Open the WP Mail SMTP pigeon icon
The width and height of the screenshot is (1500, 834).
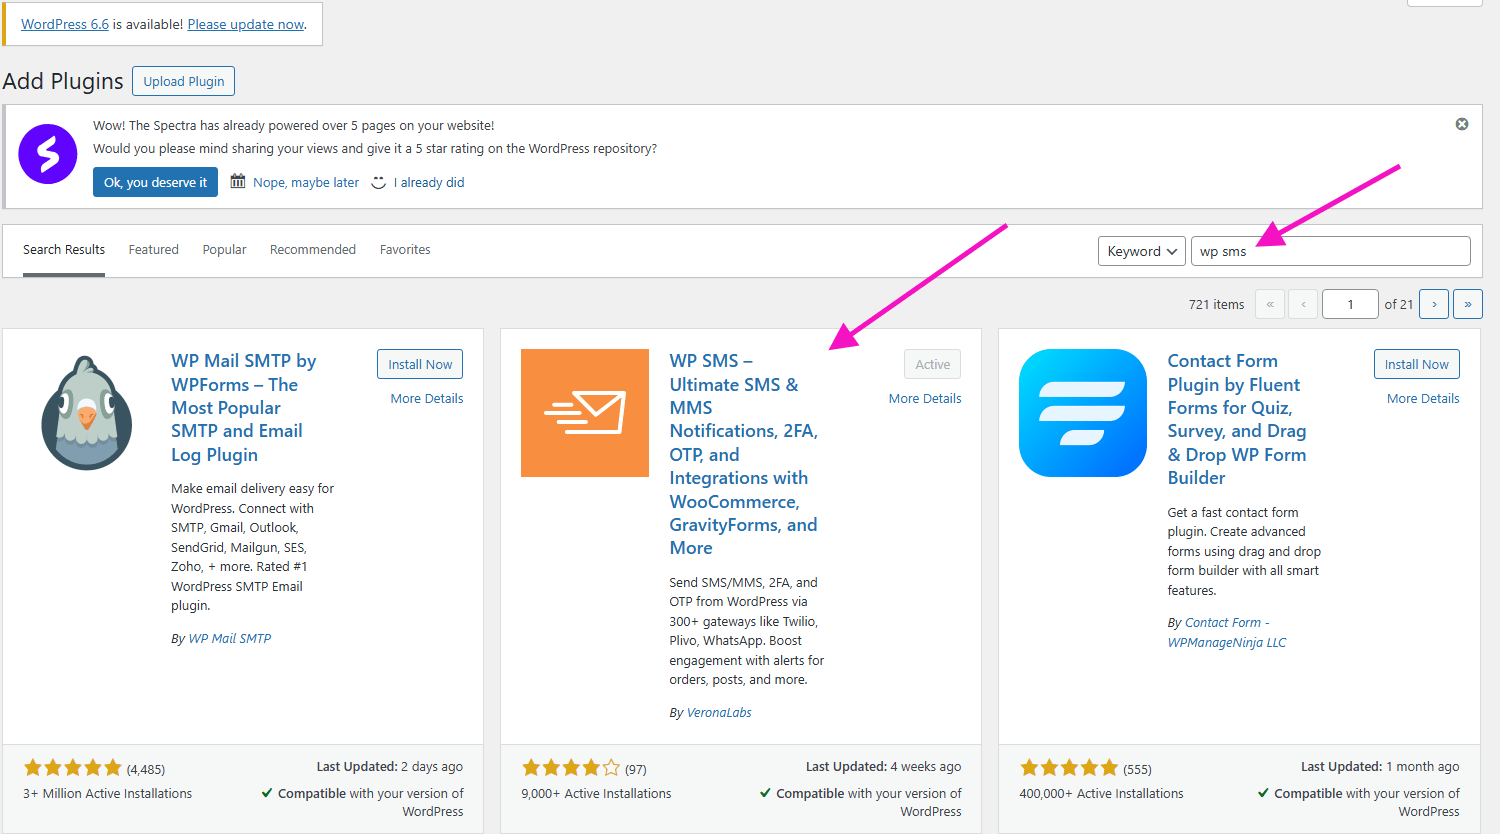point(86,412)
